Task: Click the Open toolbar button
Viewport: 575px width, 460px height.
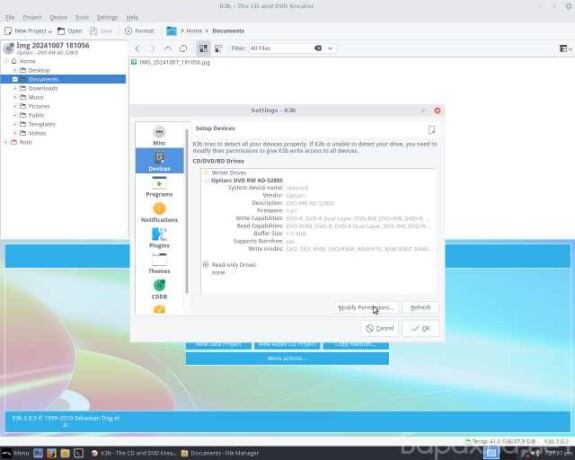Action: [70, 31]
